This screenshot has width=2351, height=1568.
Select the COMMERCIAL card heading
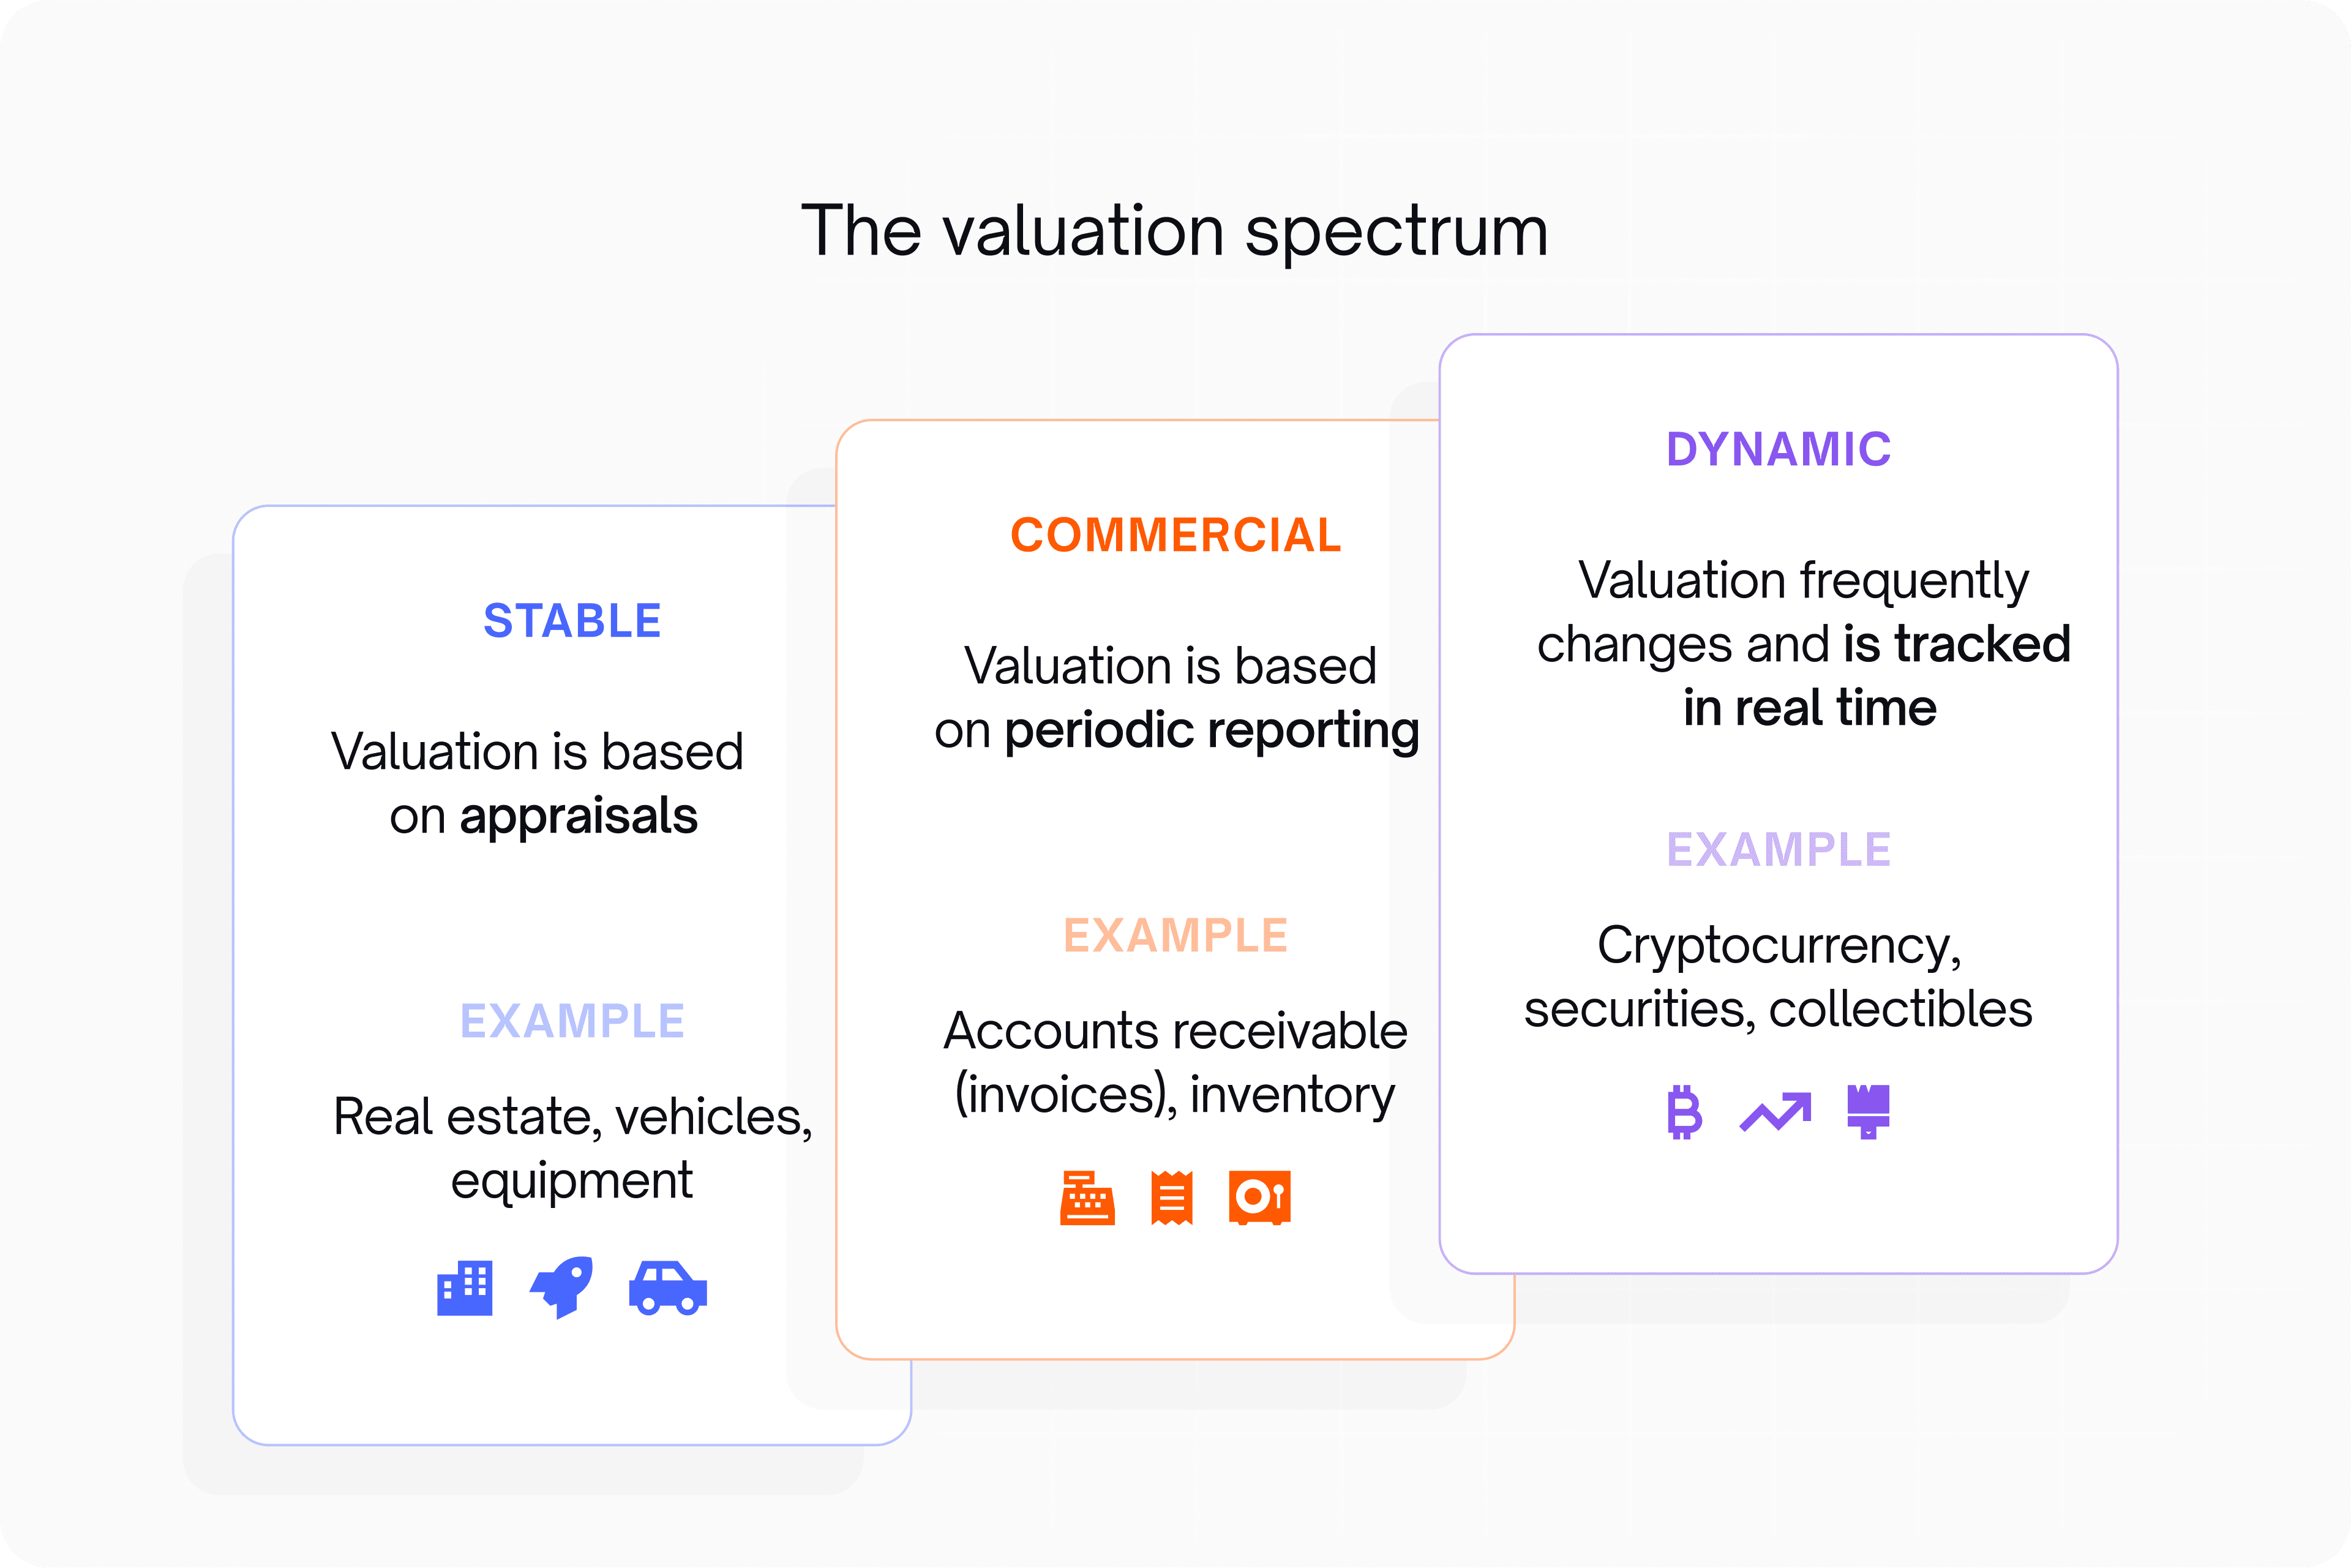click(x=1176, y=535)
